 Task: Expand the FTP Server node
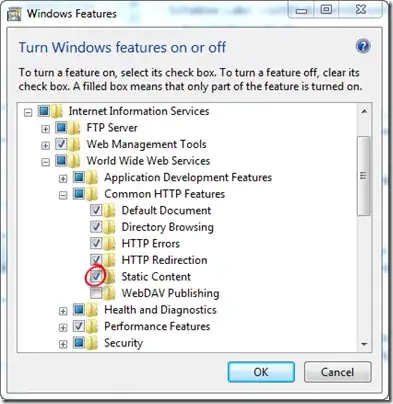[45, 129]
